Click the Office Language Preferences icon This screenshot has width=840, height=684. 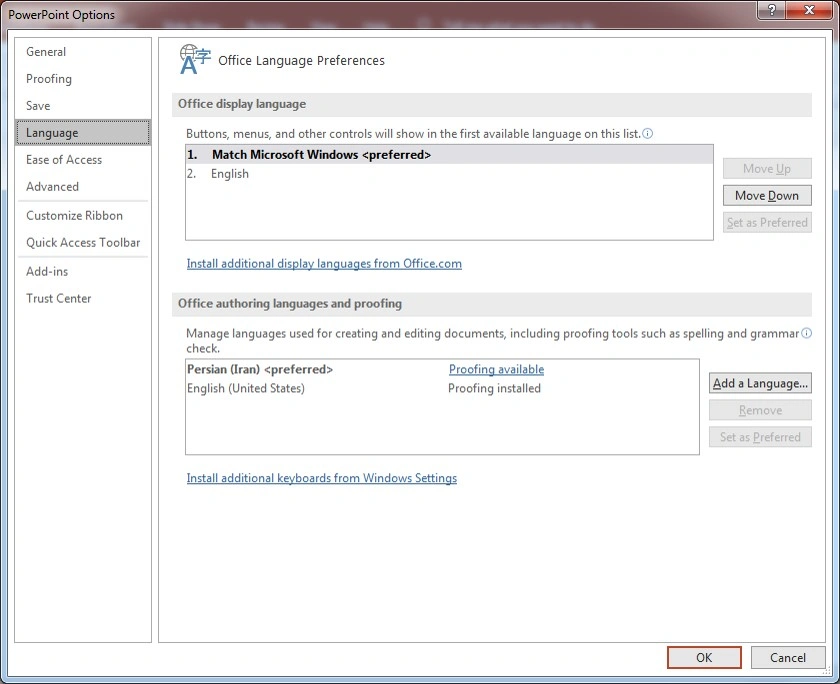194,60
